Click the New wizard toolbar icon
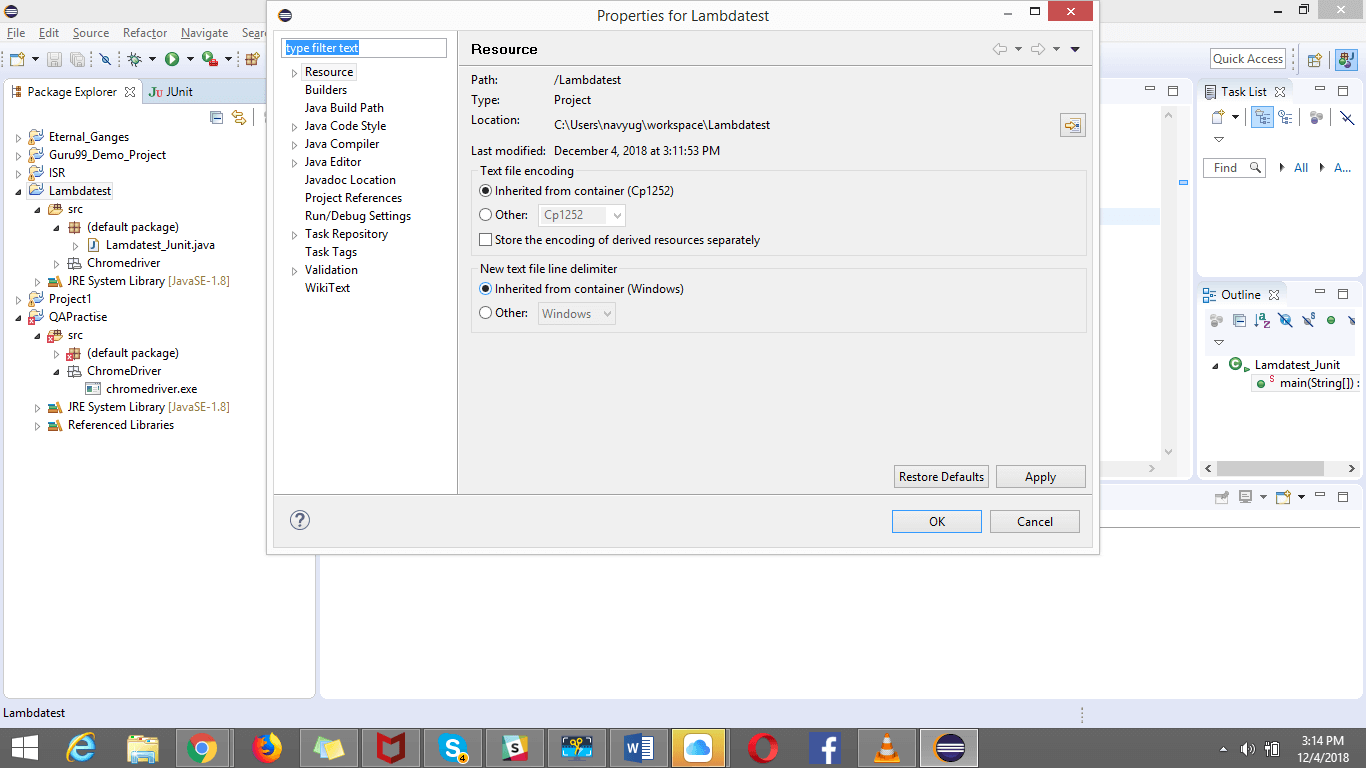This screenshot has height=768, width=1366. 17,59
